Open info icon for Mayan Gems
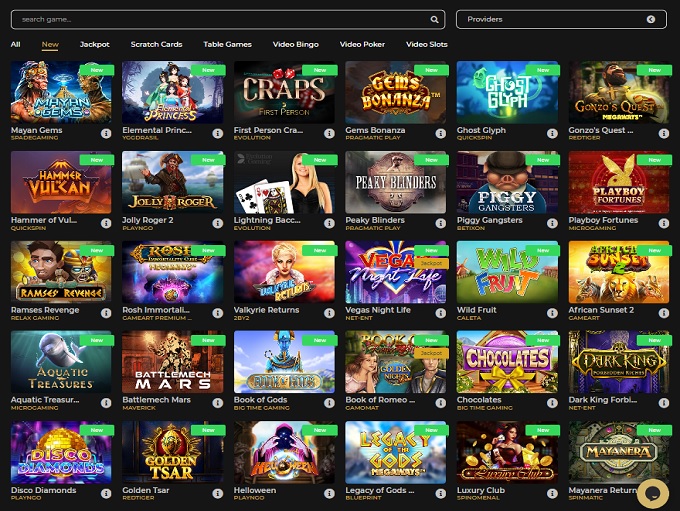The image size is (680, 511). tap(106, 132)
